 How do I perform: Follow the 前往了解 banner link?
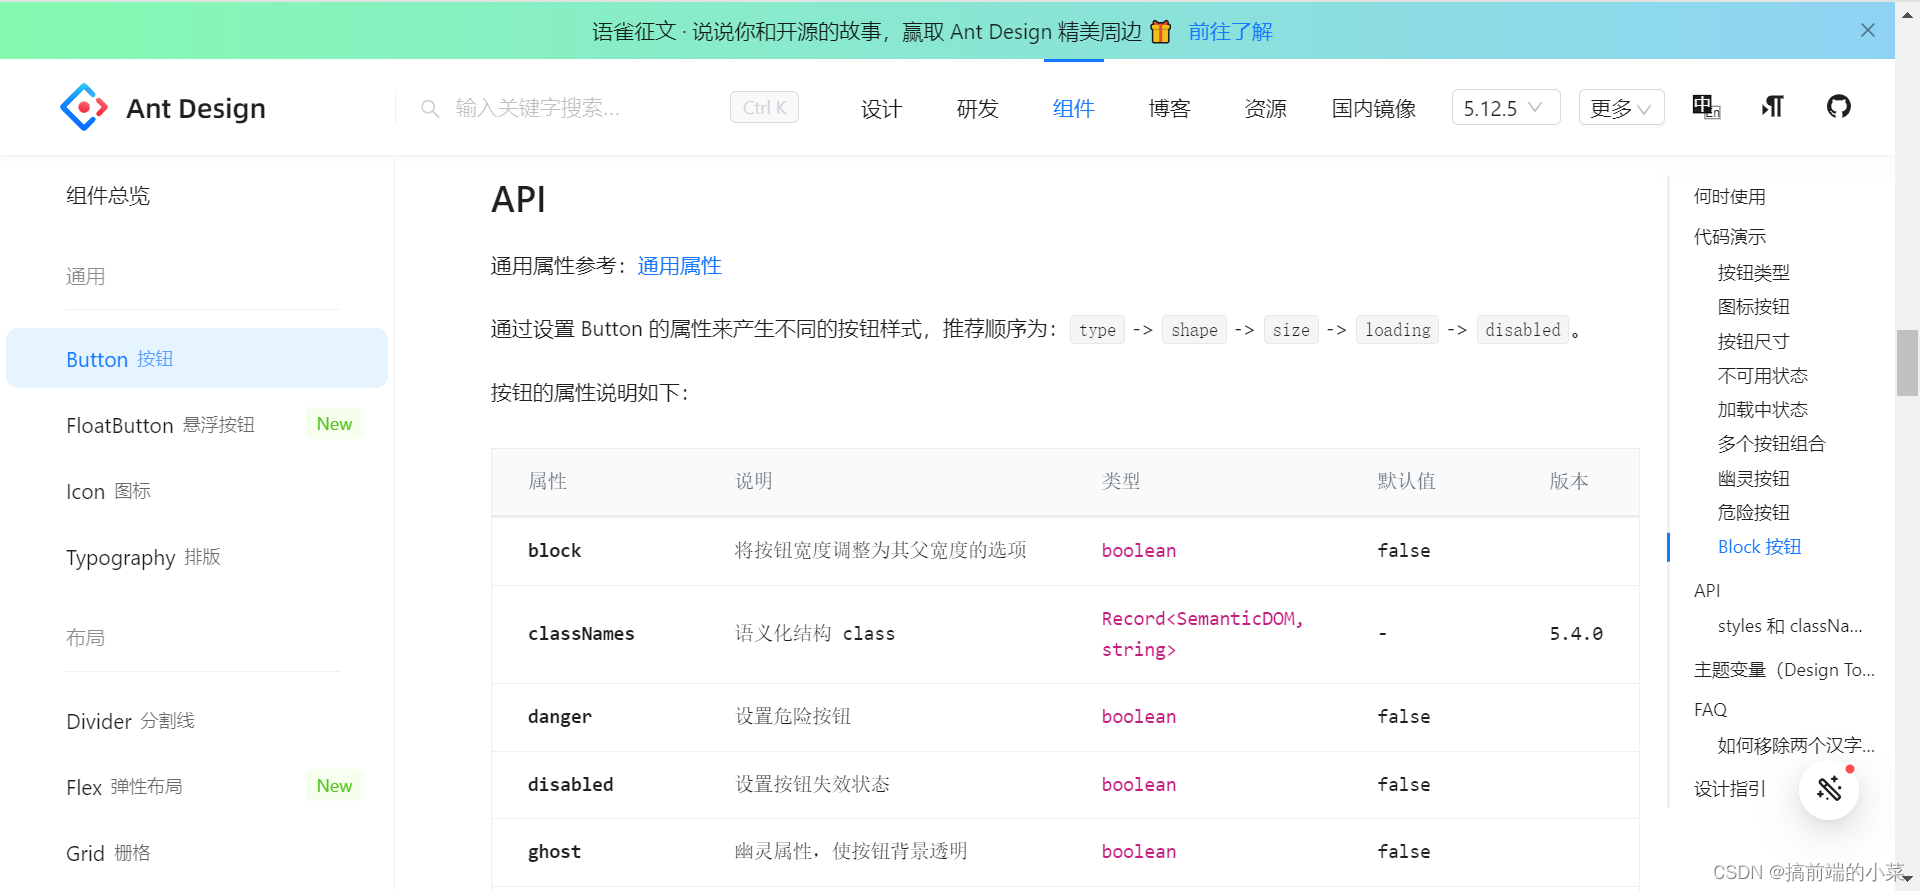[1230, 31]
